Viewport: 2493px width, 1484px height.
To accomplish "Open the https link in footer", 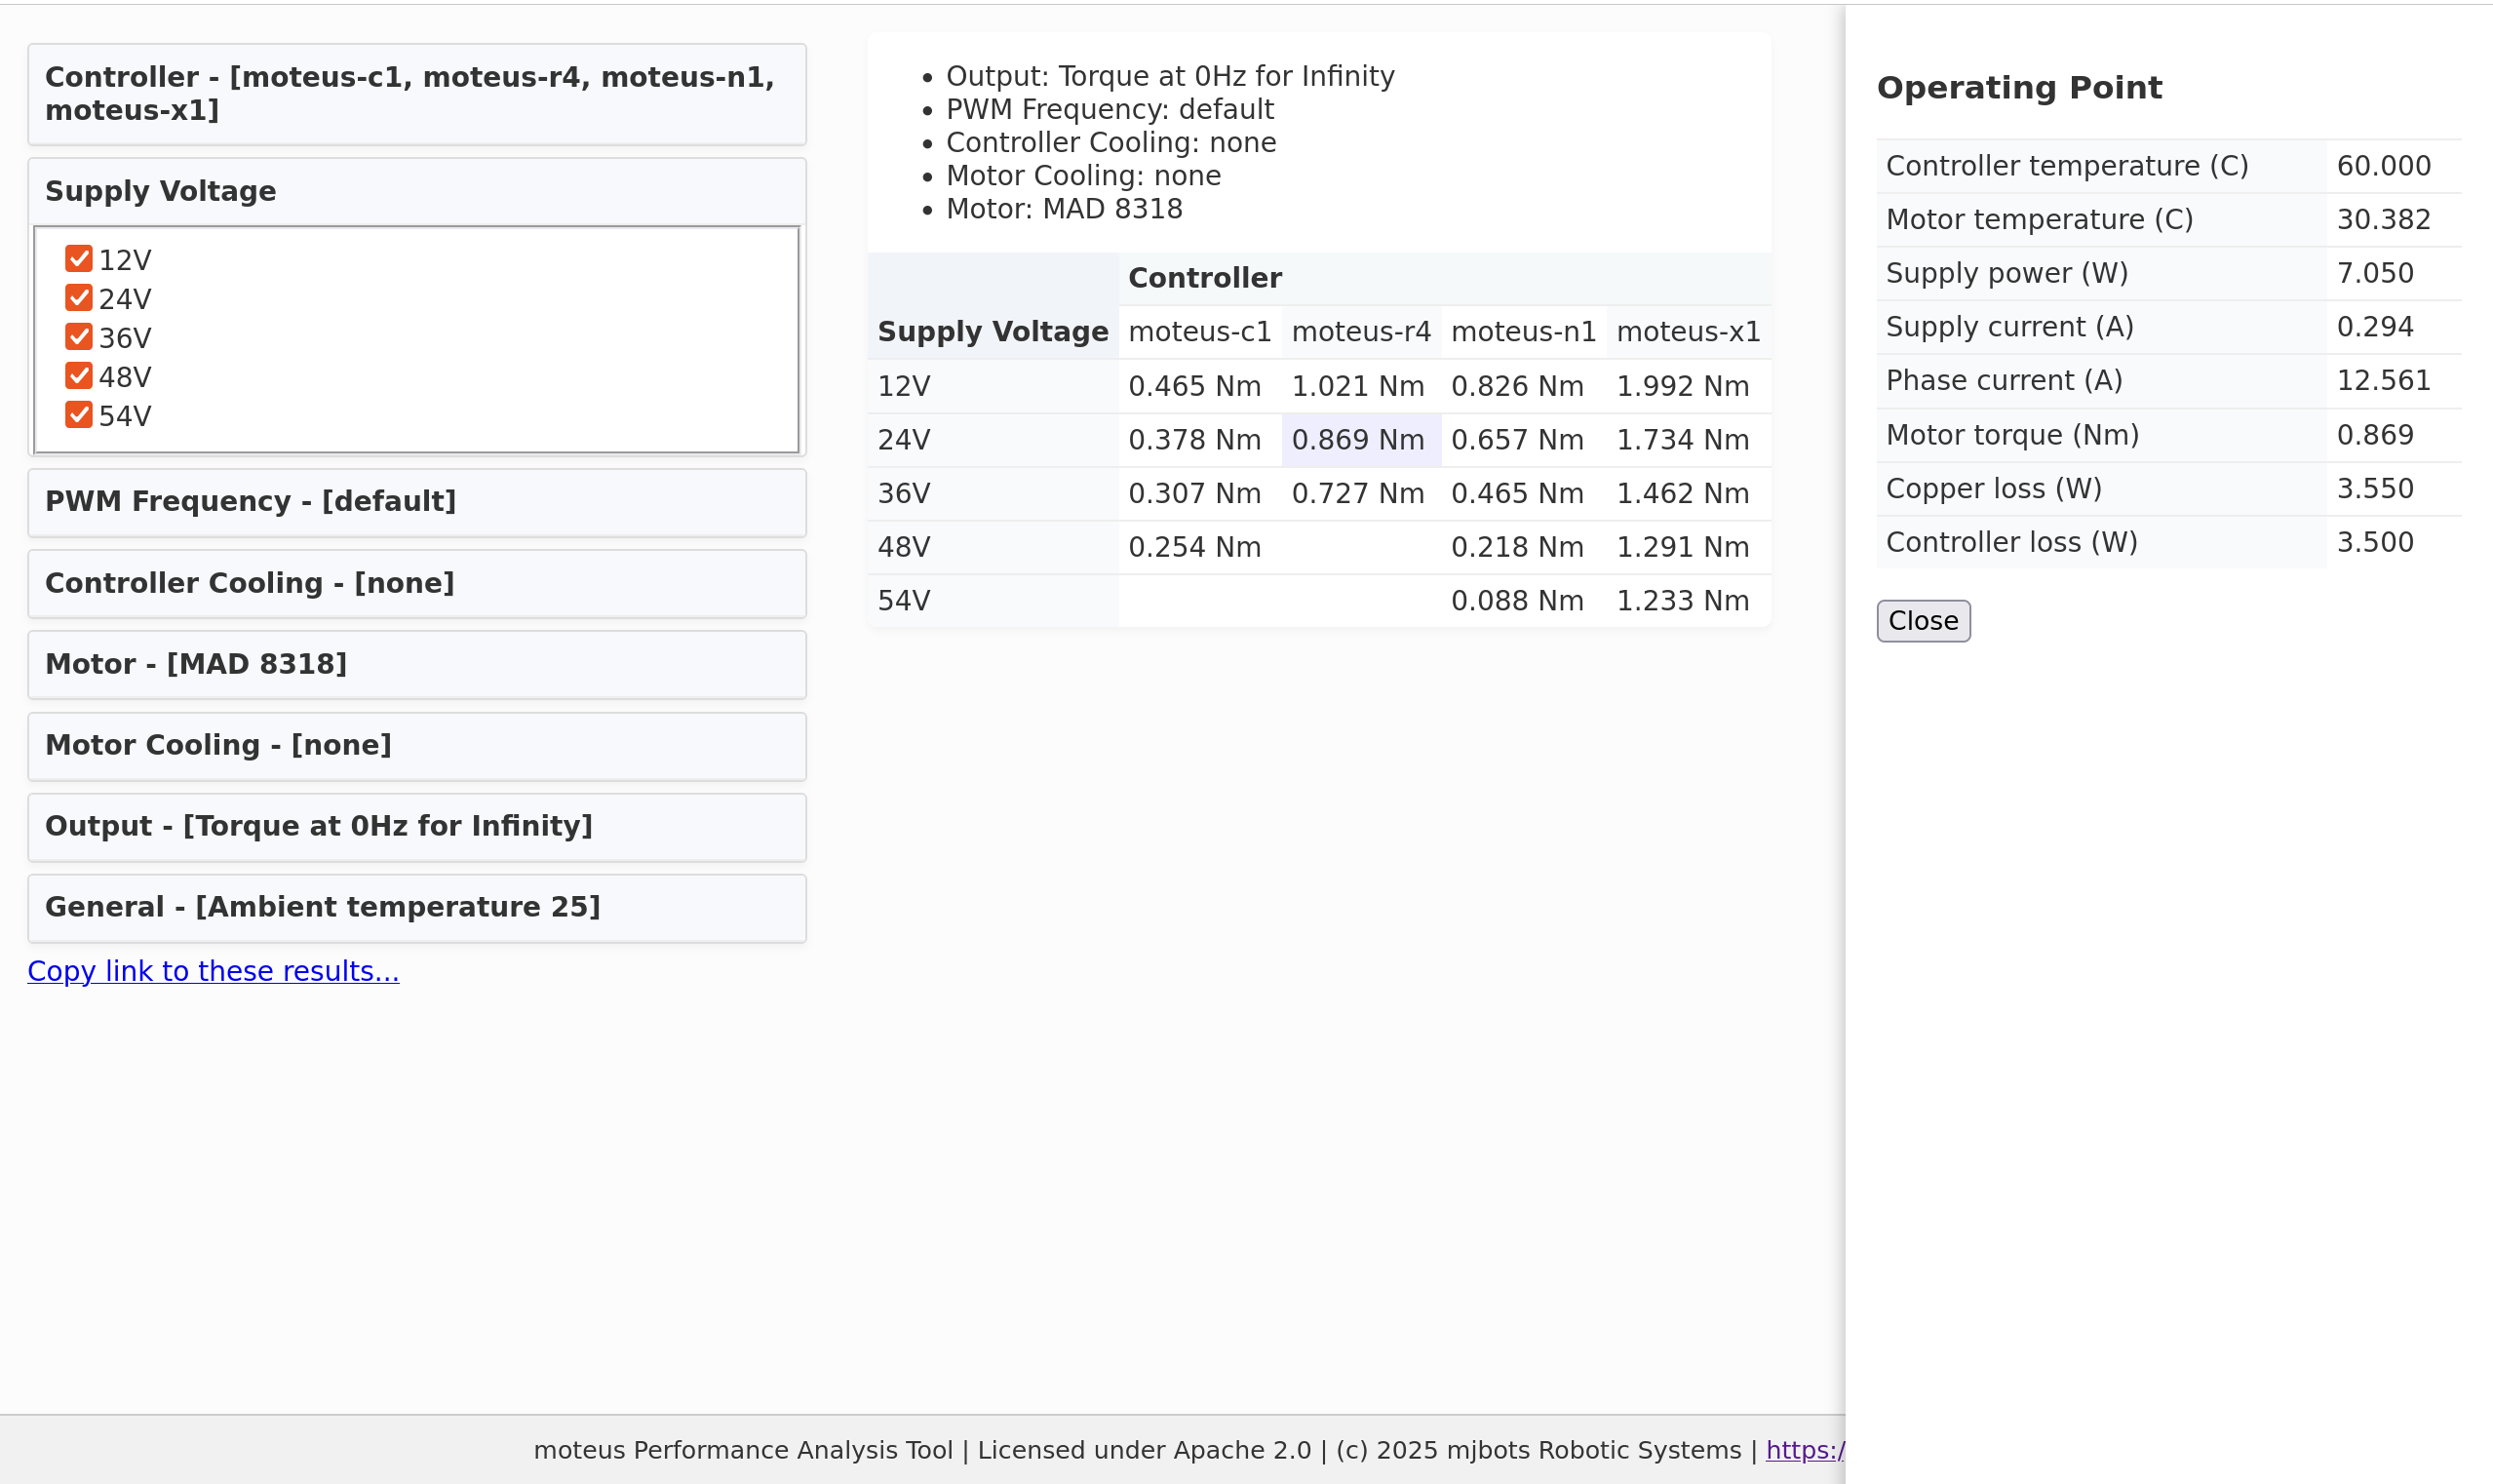I will (1804, 1451).
